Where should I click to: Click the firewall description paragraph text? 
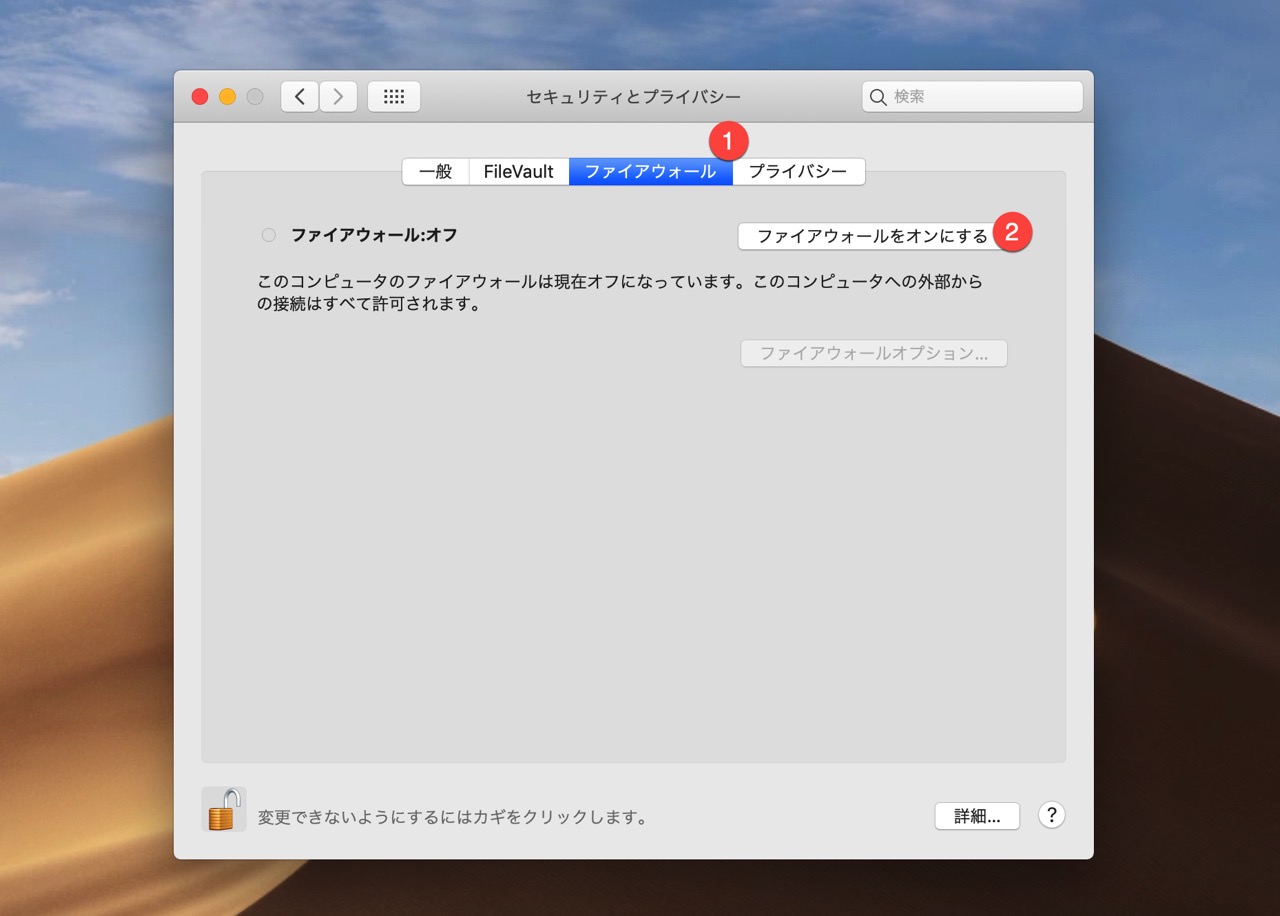[620, 293]
